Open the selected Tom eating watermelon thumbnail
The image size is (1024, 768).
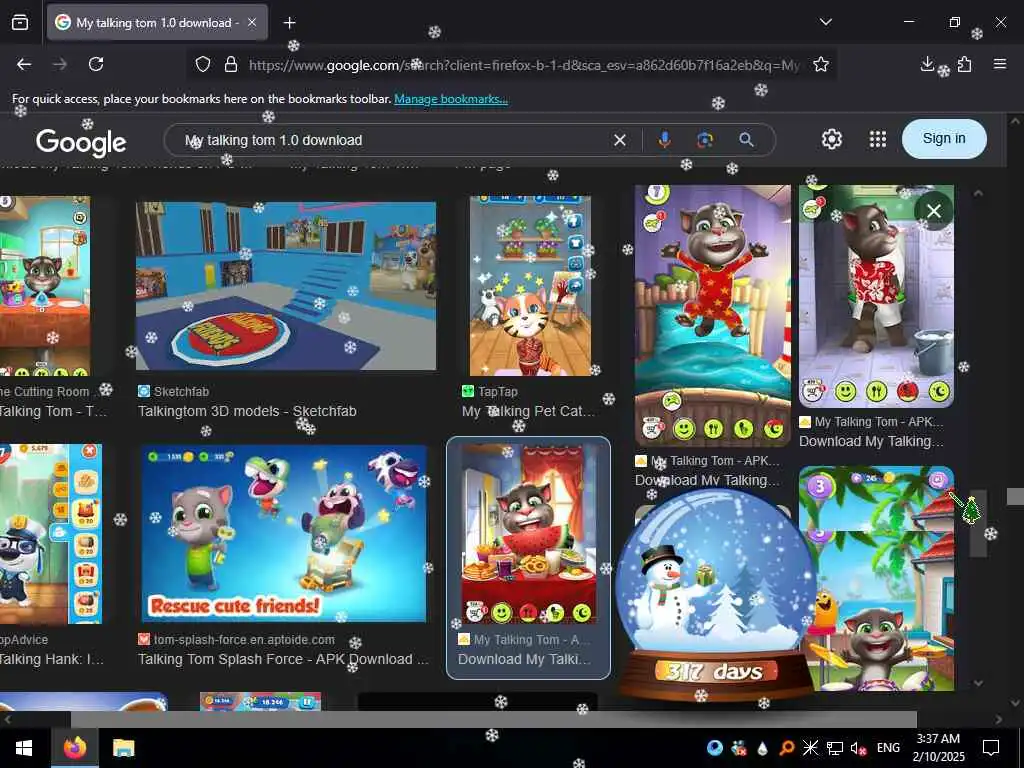coord(528,534)
